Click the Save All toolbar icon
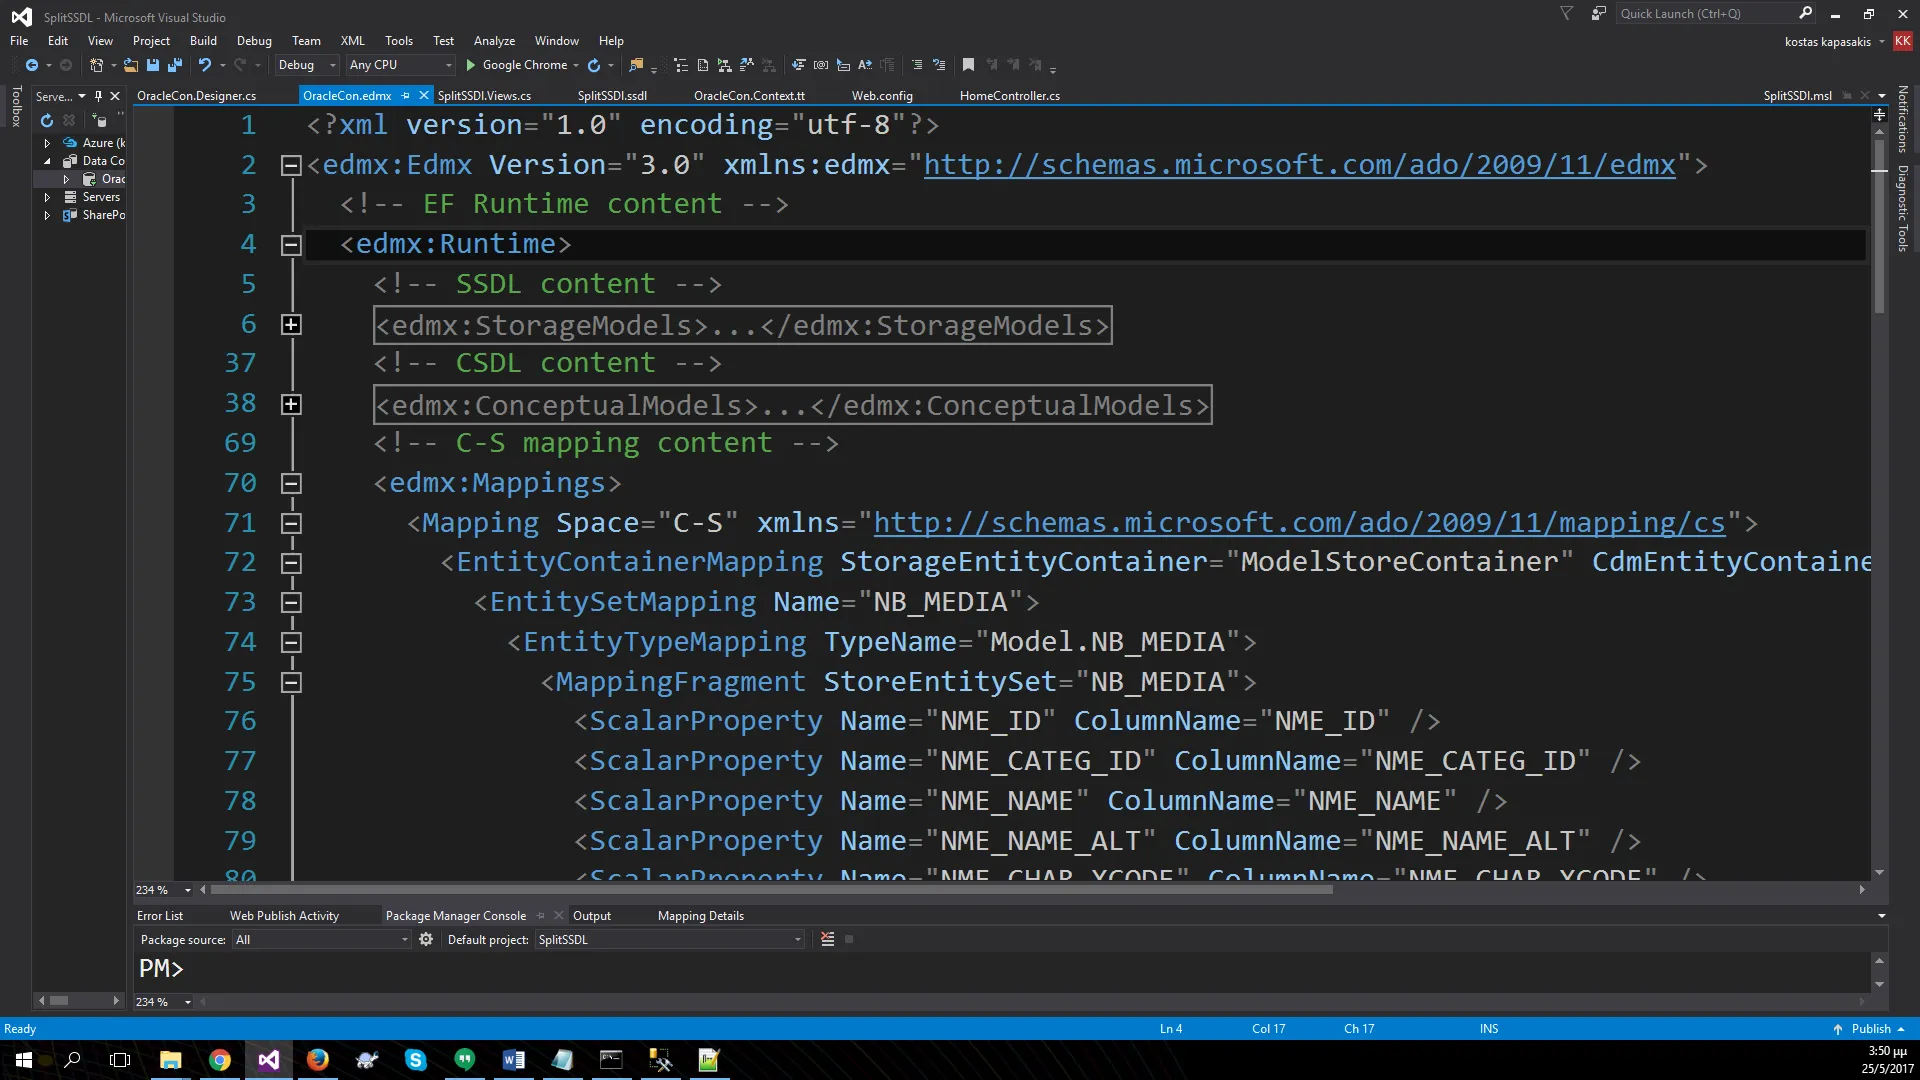Viewport: 1920px width, 1080px height. click(x=175, y=65)
